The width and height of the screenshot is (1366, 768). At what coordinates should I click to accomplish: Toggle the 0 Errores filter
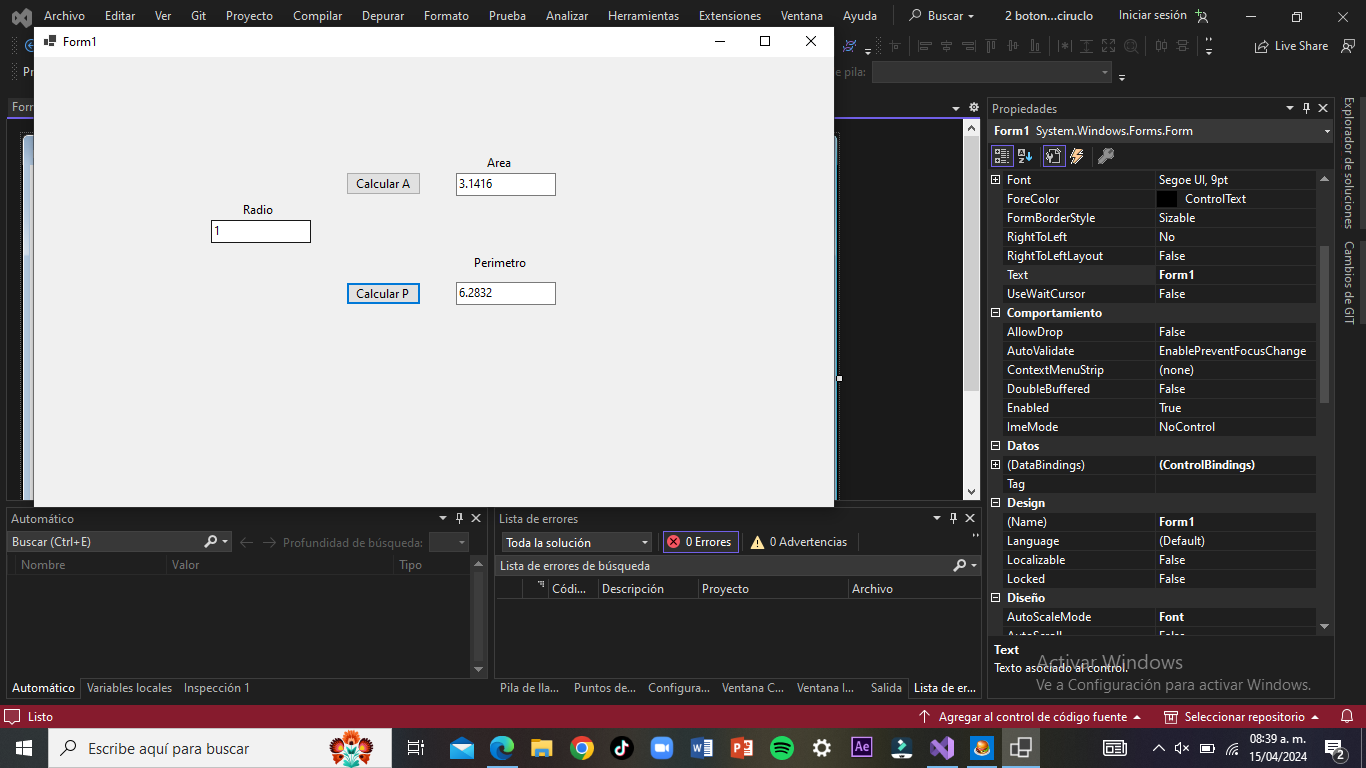[x=701, y=542]
